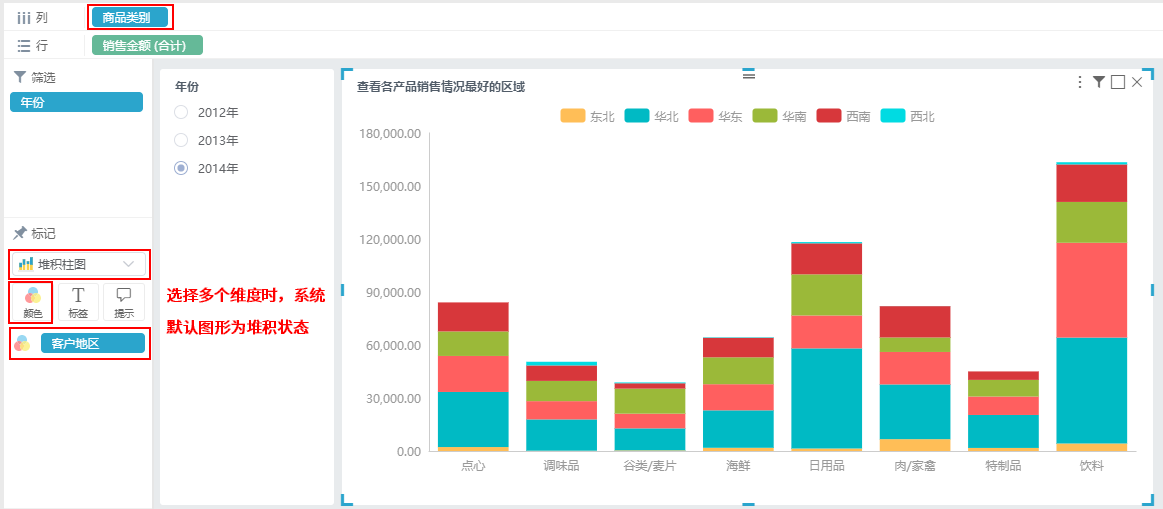1163x509 pixels.
Task: Click the 销售金额 (合计) pill in the row shelf
Action: point(147,45)
